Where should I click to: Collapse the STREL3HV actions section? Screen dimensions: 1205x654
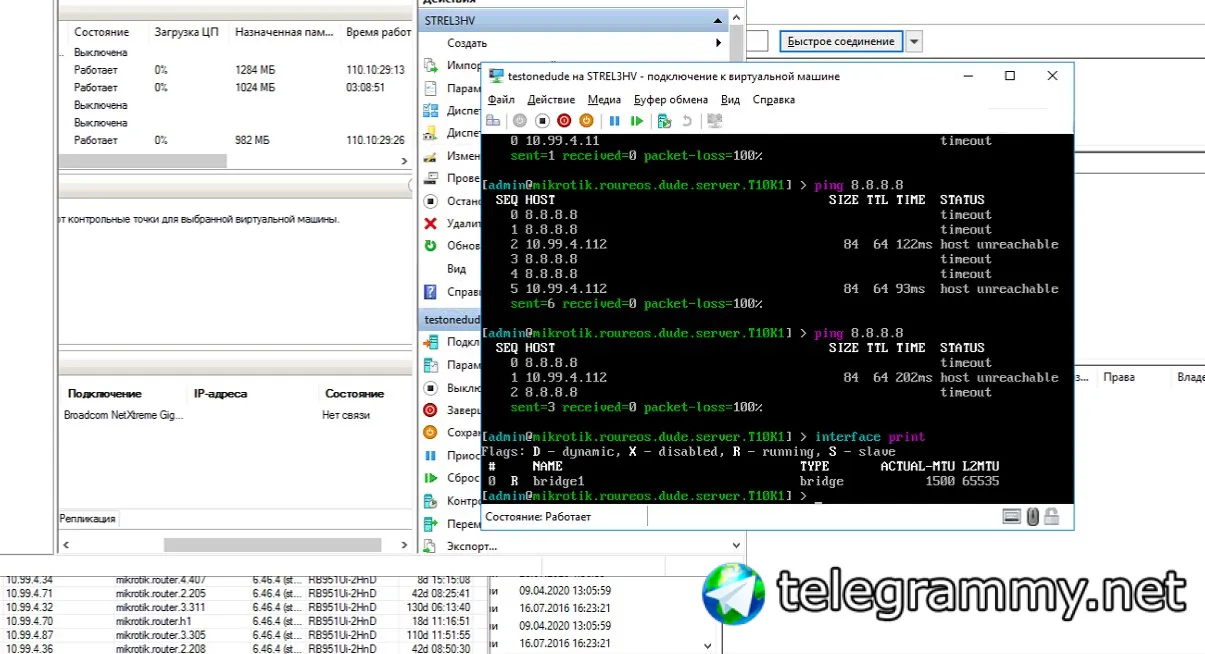click(719, 20)
